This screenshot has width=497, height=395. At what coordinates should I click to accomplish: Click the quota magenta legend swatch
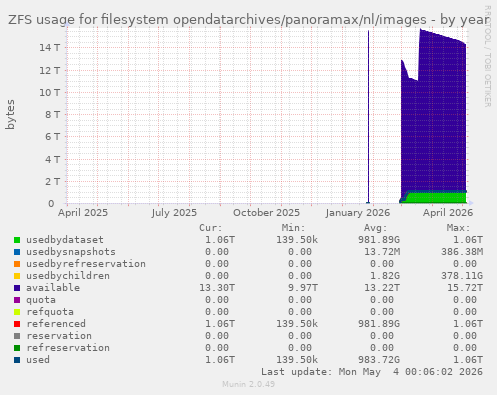17,300
